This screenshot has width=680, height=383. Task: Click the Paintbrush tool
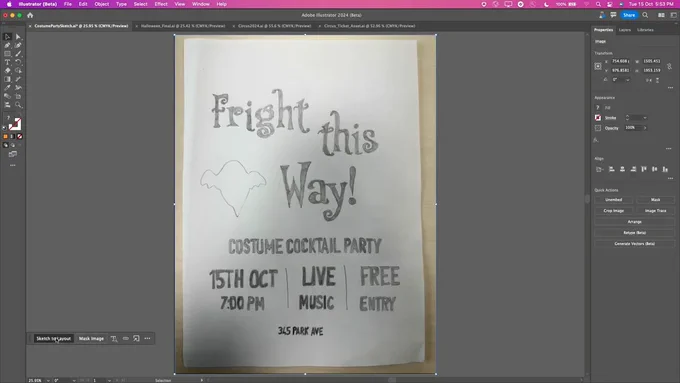click(x=18, y=54)
